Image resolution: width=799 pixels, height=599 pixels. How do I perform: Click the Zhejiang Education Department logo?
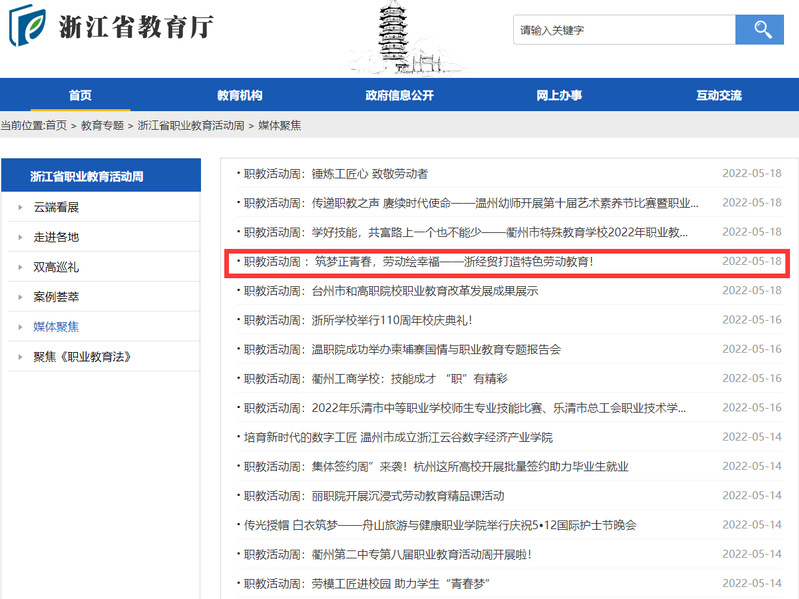pyautogui.click(x=110, y=28)
